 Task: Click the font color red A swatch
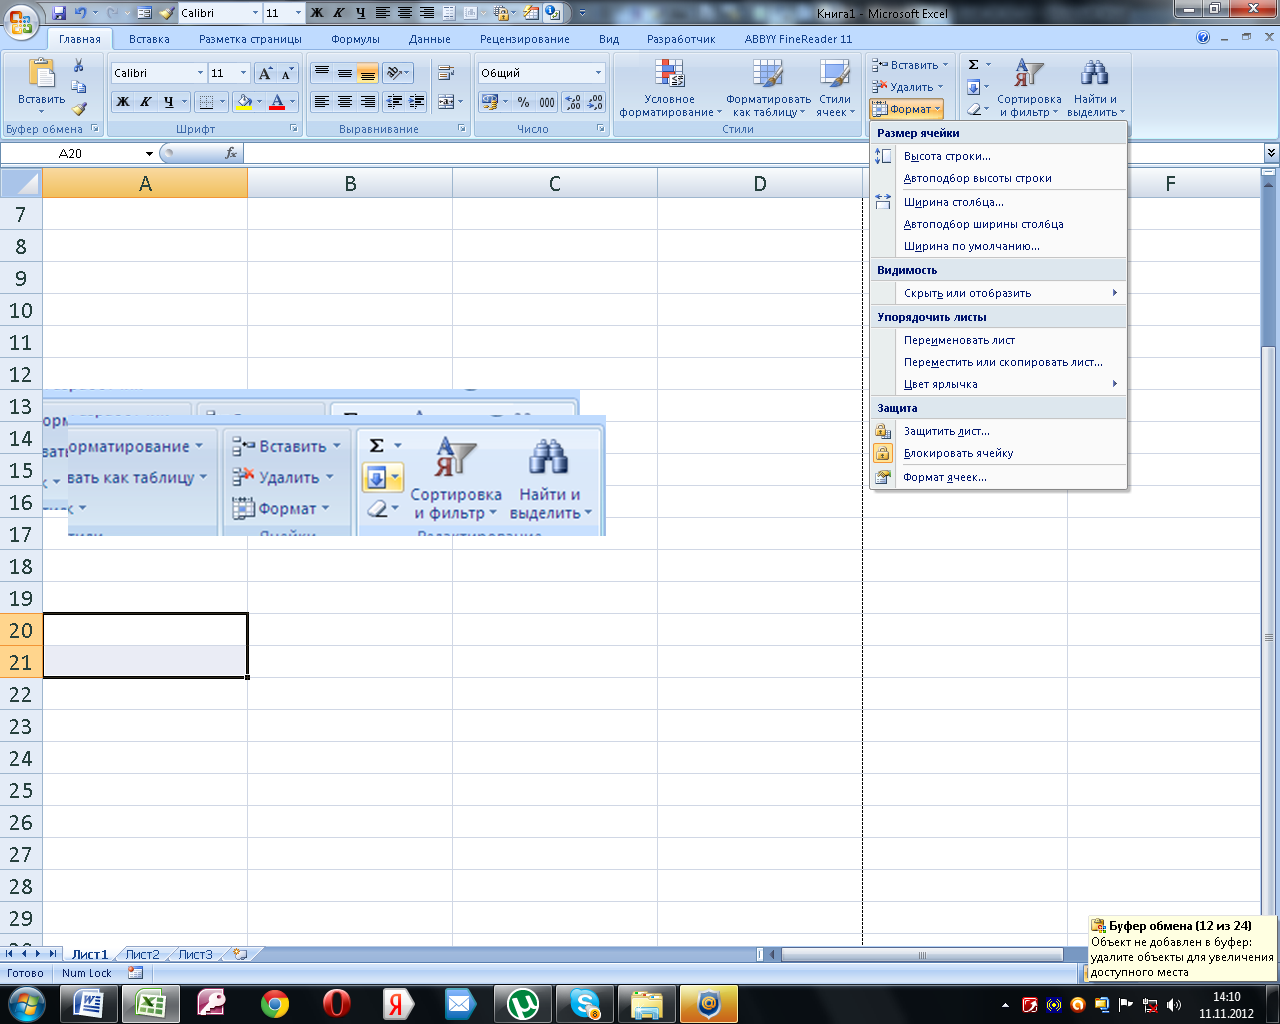pyautogui.click(x=277, y=102)
